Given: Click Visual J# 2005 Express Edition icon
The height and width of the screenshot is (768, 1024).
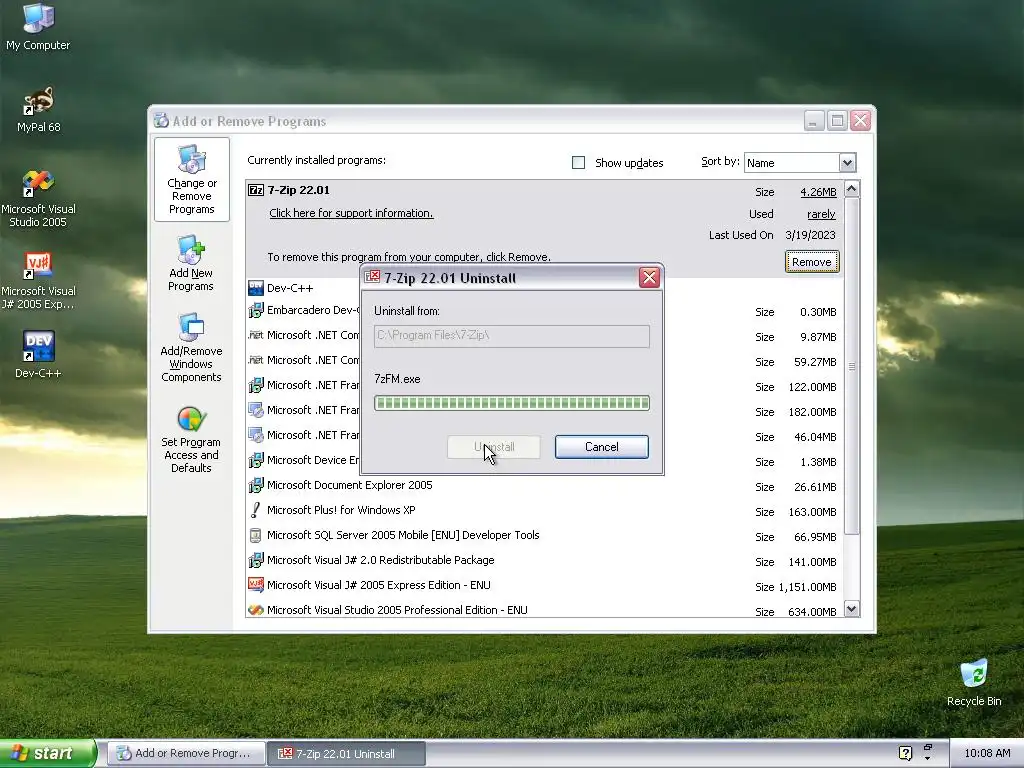Looking at the screenshot, I should [255, 585].
